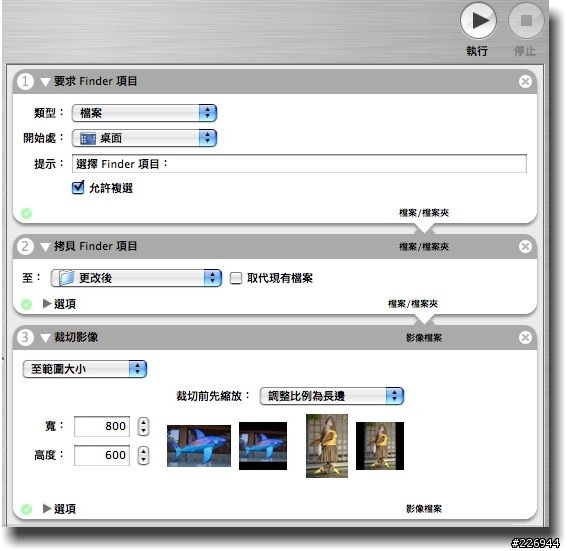Screen dimensions: 567x551
Task: Open the 開始處 popup showing 桌面
Action: [x=144, y=138]
